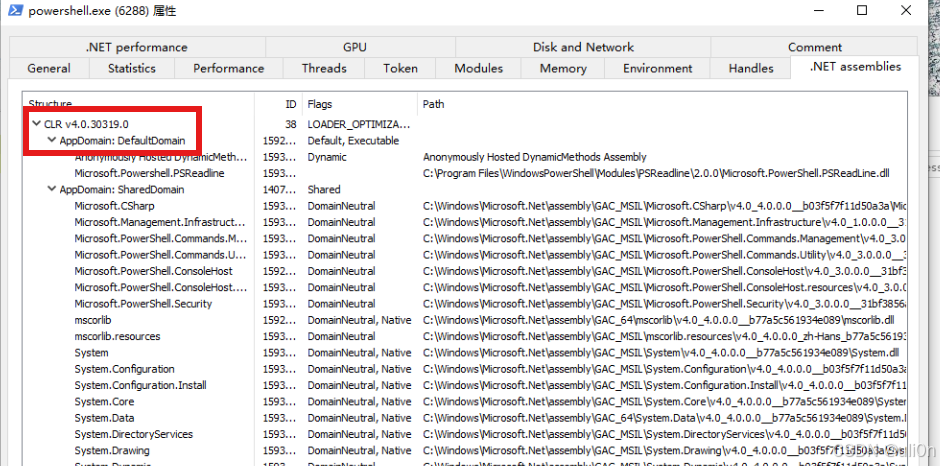Select the System.Configuration row
This screenshot has height=466, width=940.
(465, 369)
